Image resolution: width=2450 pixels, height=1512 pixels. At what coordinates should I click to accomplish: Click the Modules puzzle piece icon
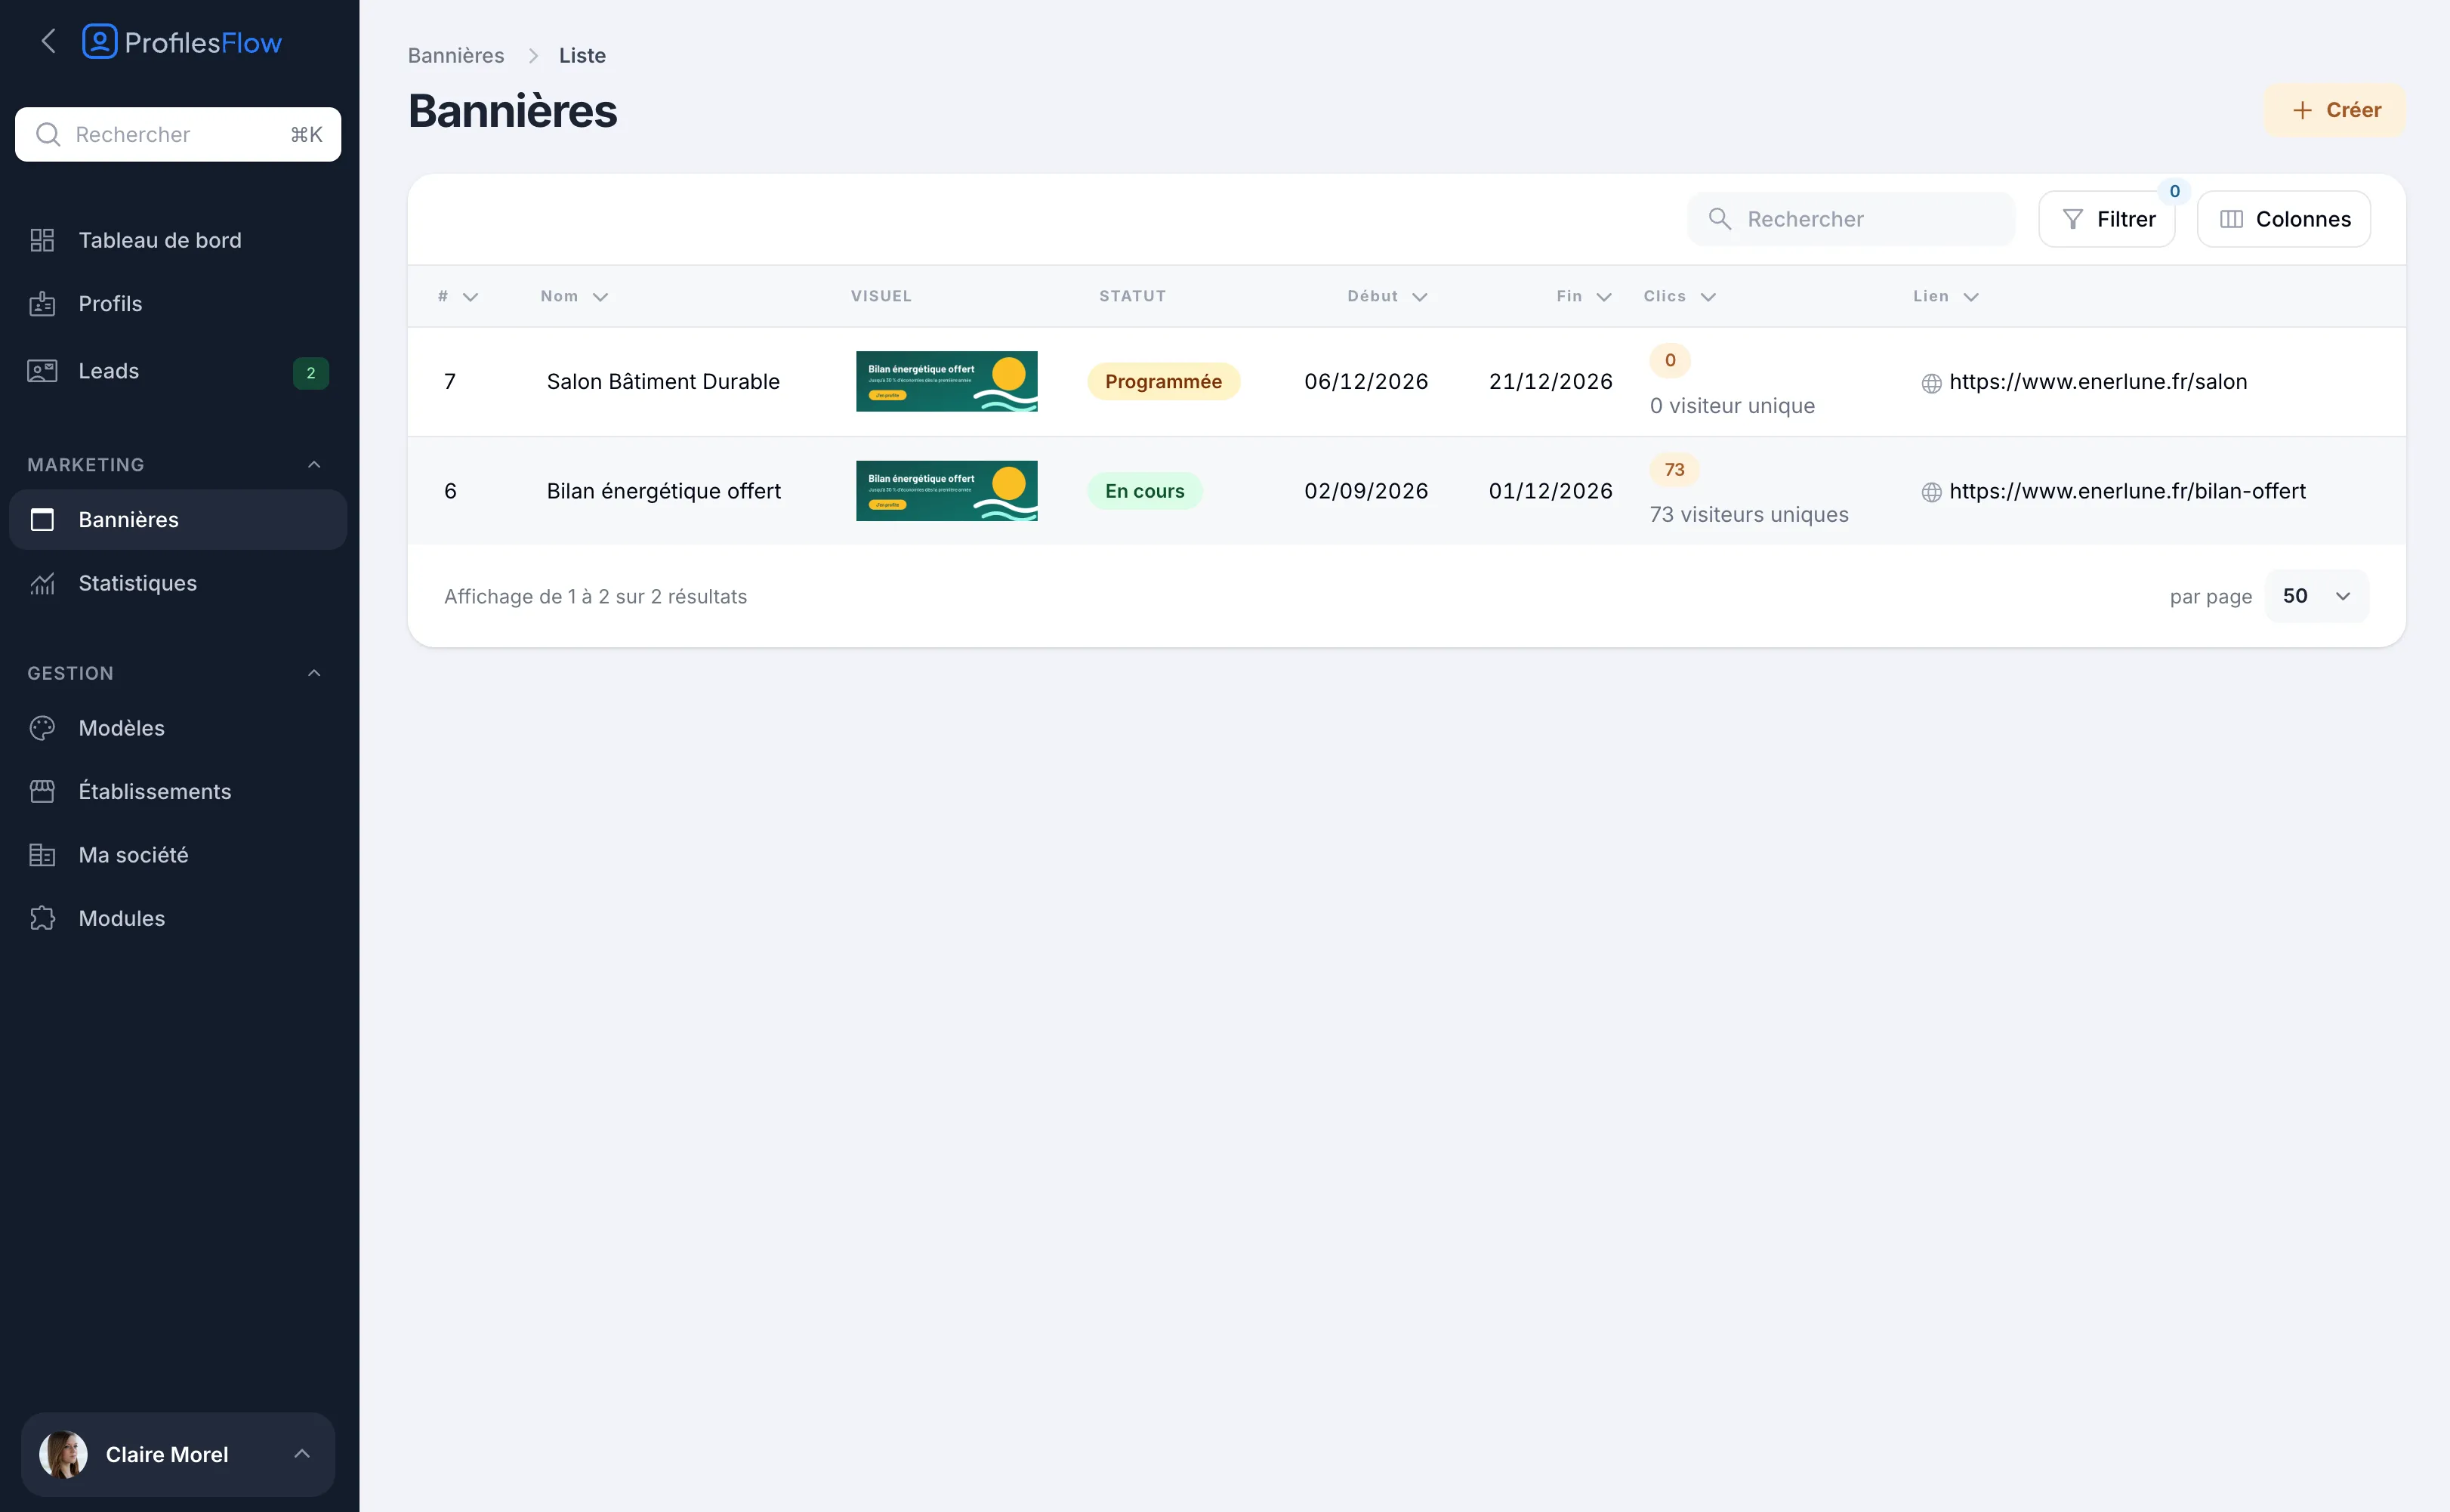click(42, 918)
